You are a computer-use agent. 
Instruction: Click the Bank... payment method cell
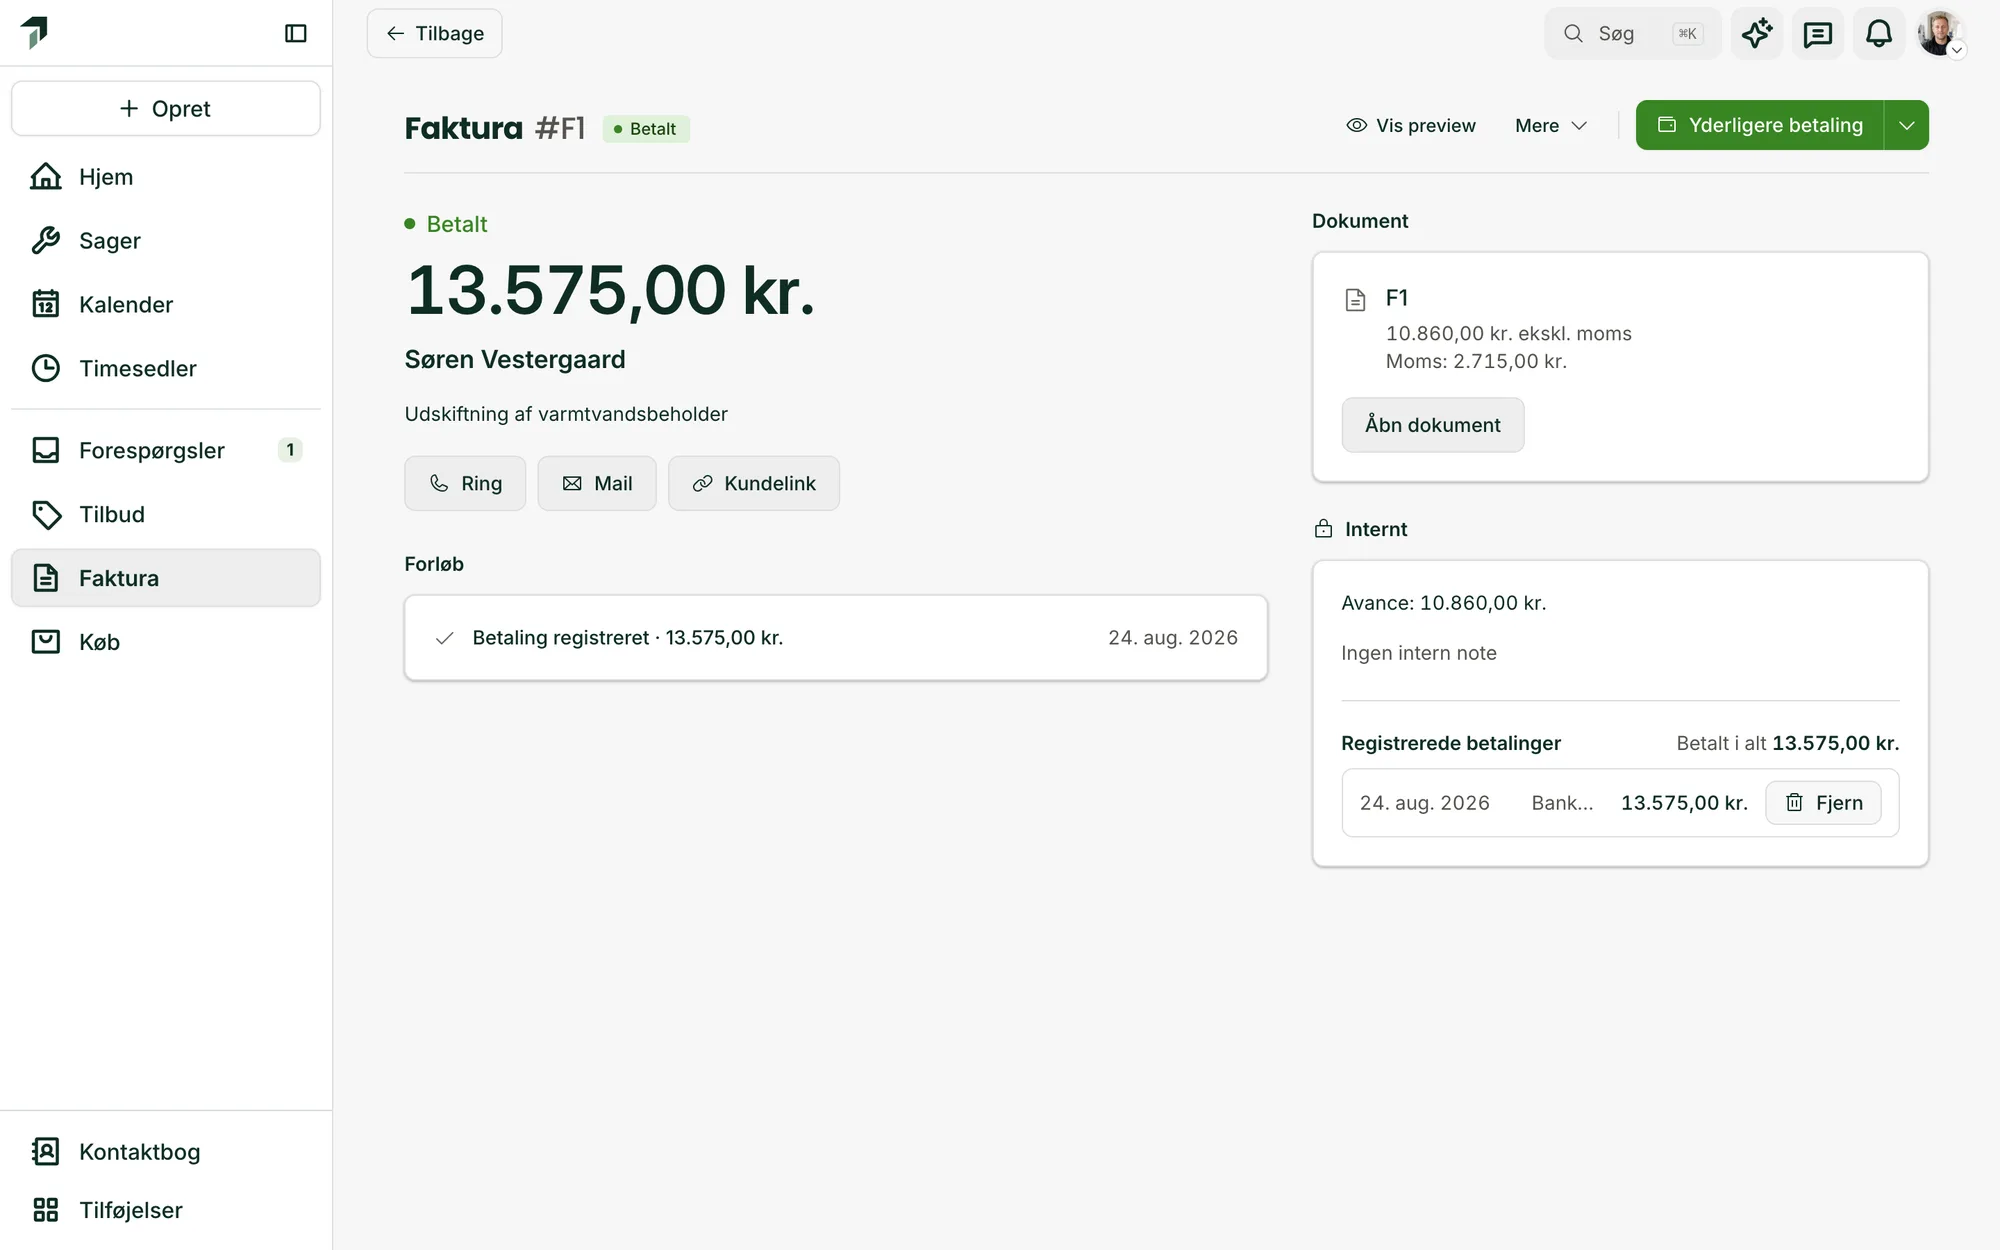[1562, 803]
